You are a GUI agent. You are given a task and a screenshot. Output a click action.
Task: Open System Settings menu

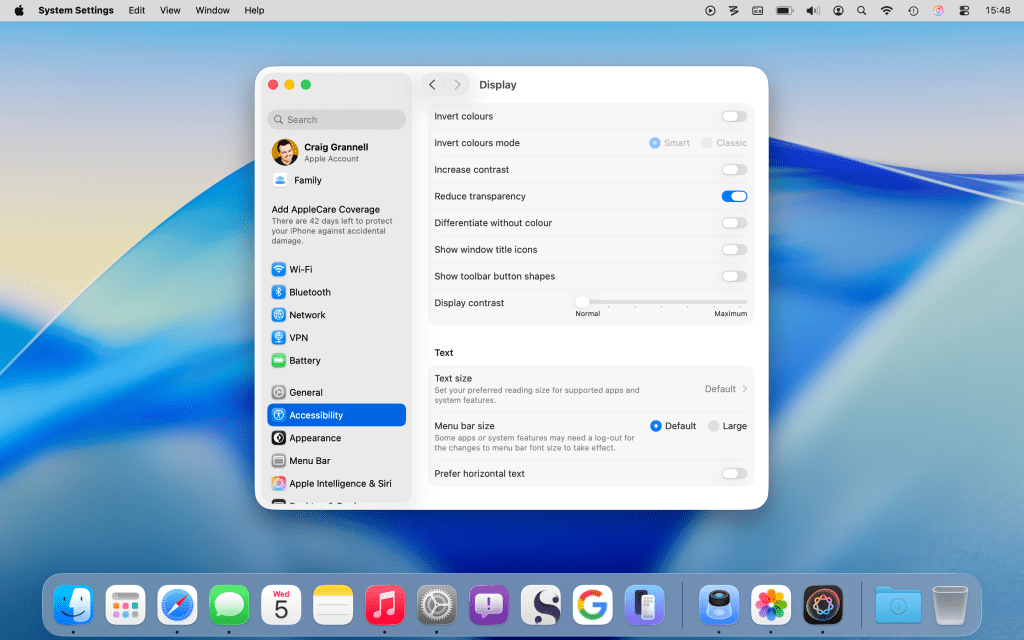(76, 10)
